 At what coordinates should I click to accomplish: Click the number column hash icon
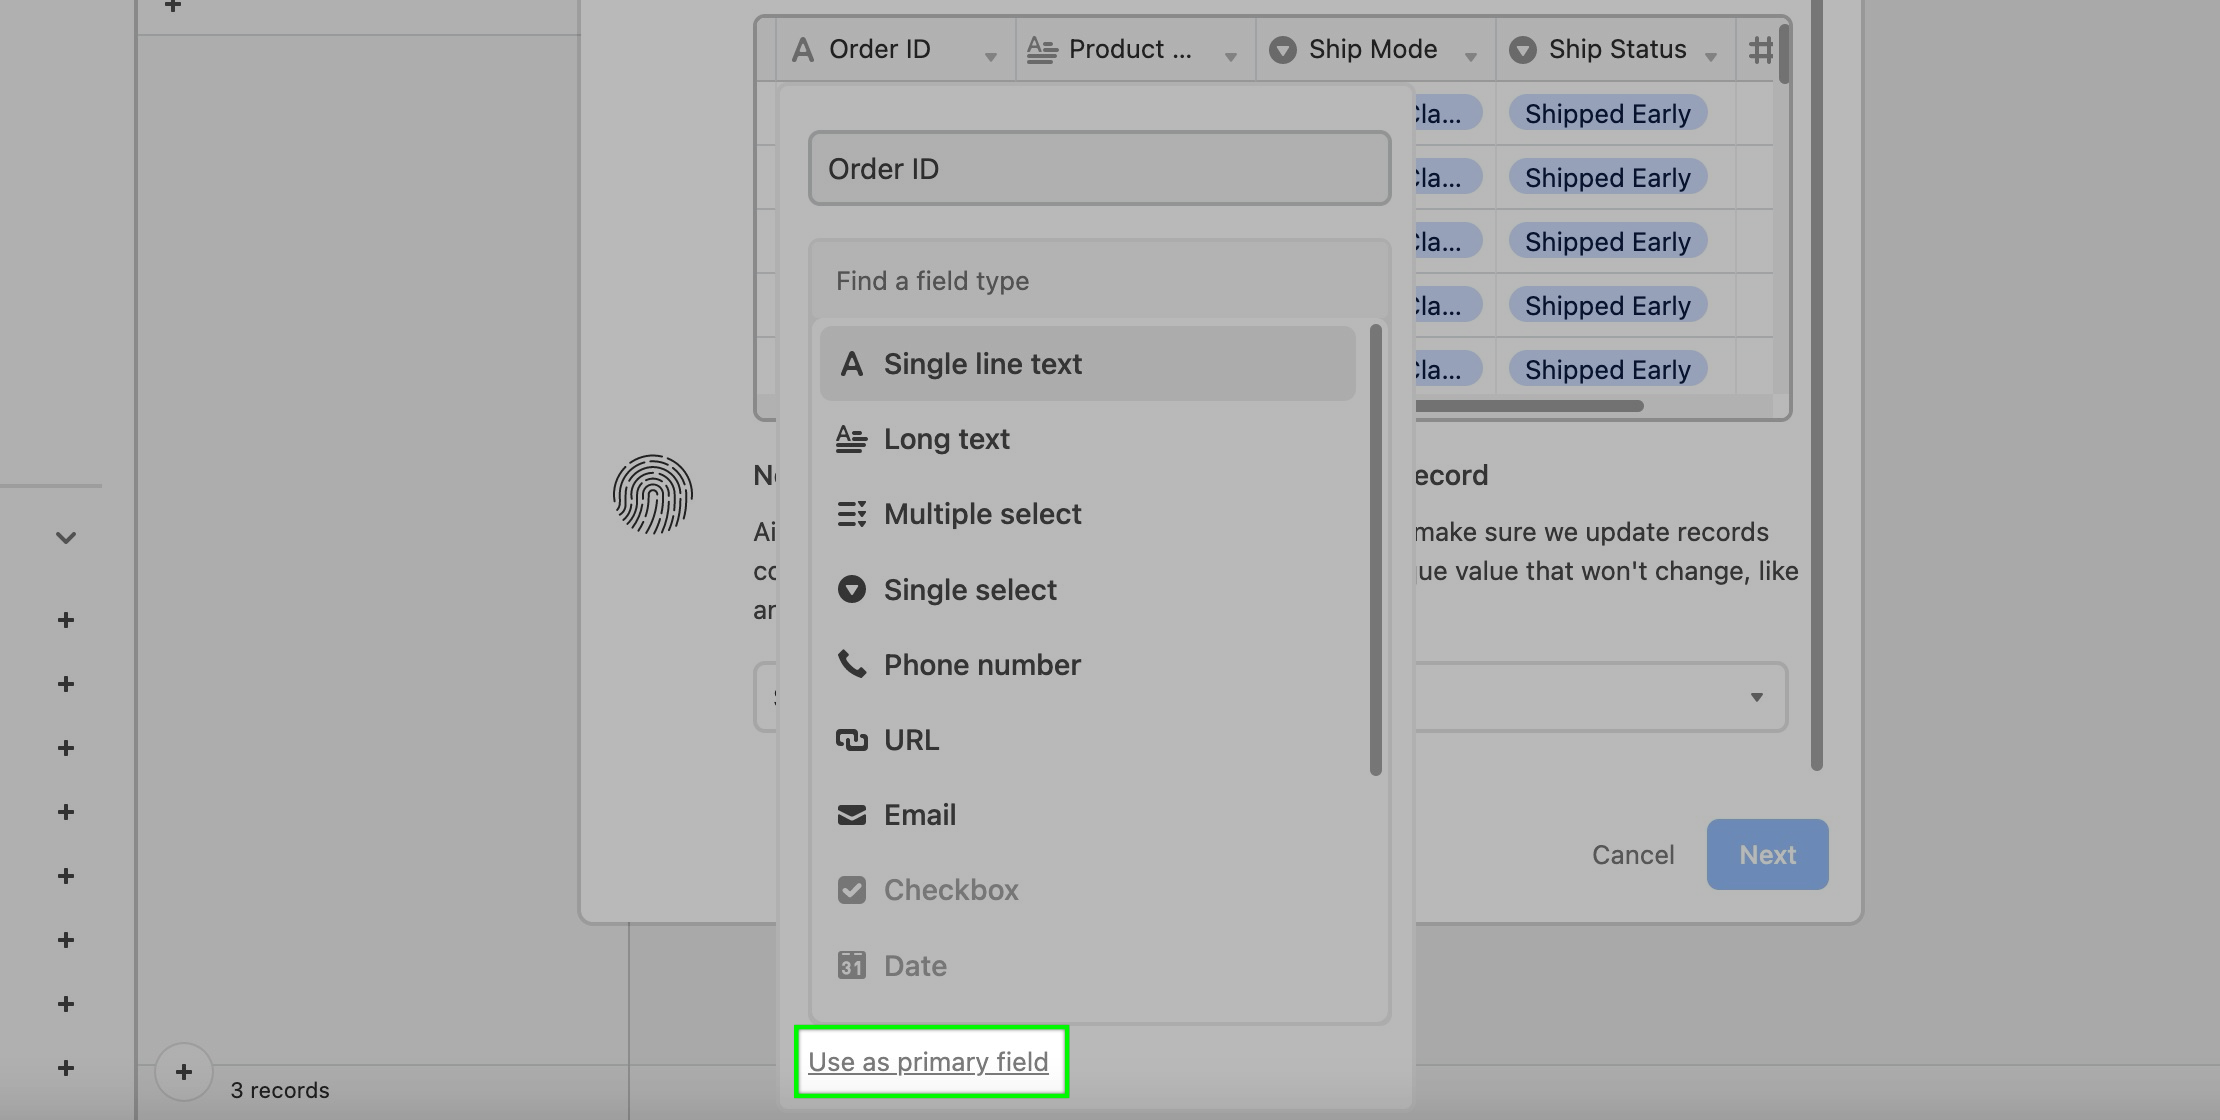[x=1760, y=49]
